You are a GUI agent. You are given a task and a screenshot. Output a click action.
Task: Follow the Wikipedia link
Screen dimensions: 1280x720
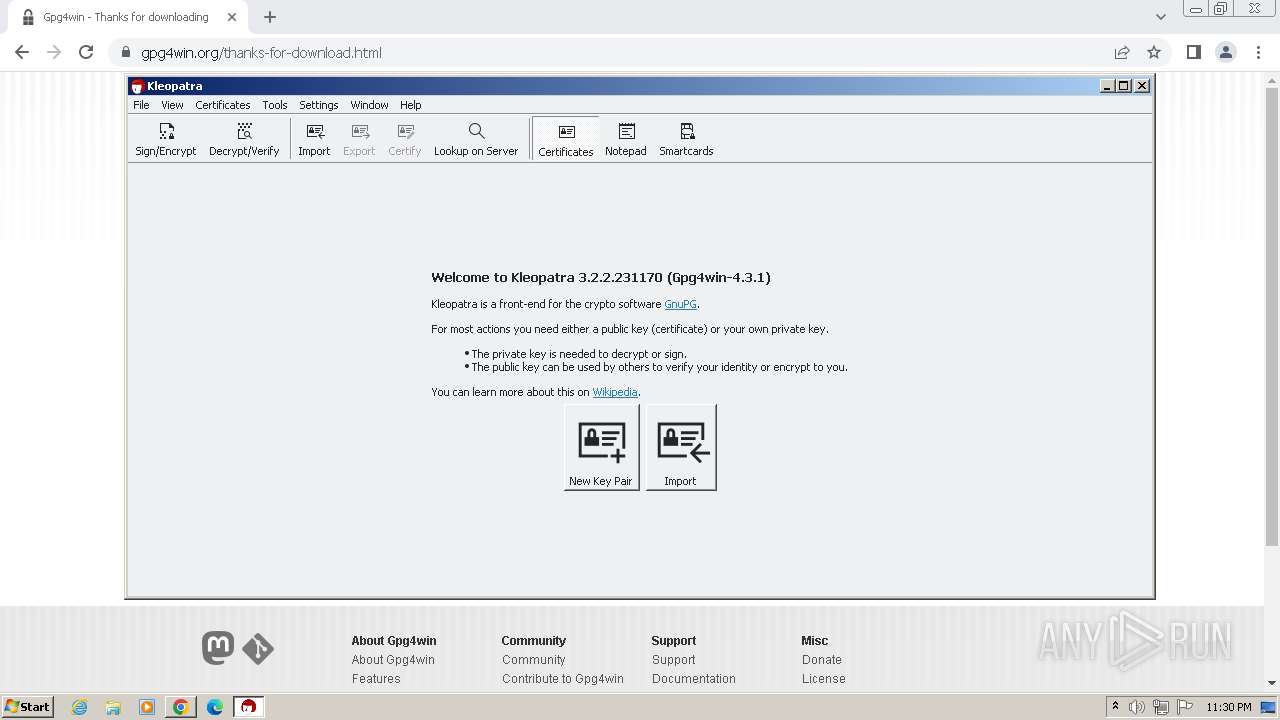(615, 392)
